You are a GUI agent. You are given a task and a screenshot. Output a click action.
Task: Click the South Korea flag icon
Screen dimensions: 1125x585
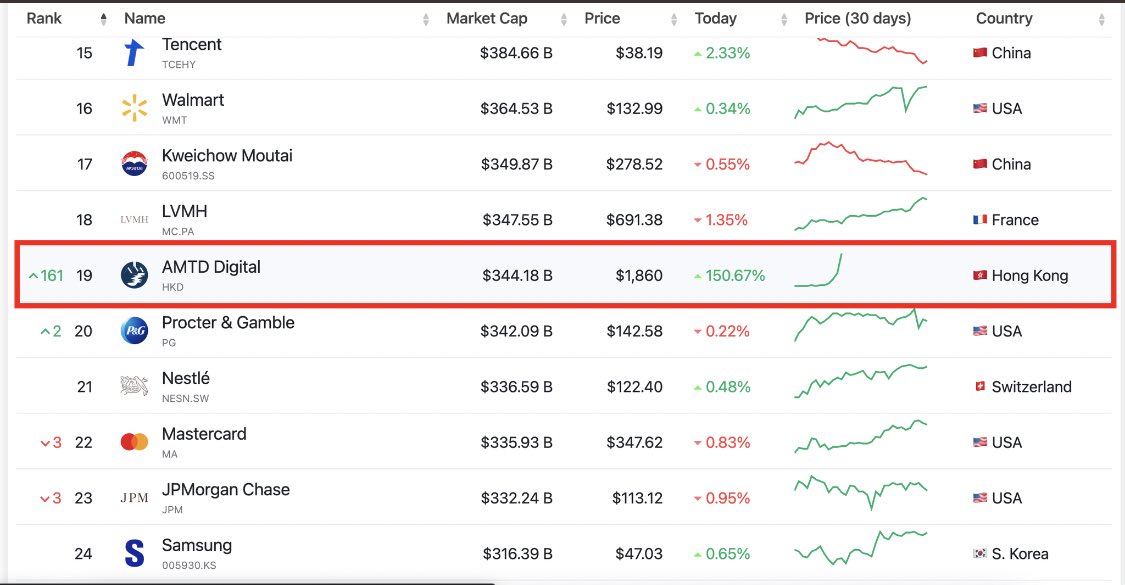point(979,553)
